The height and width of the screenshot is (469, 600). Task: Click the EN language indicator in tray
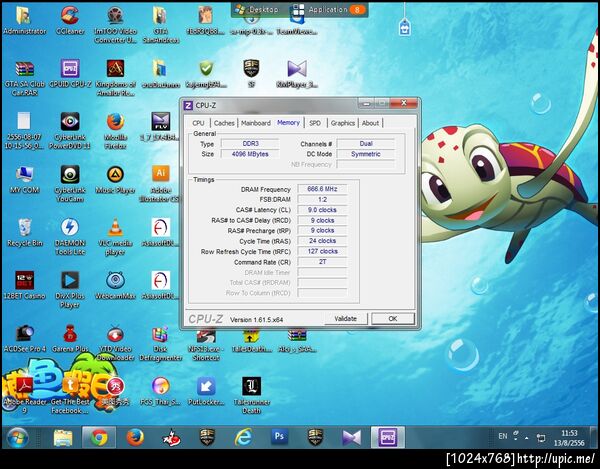(x=502, y=436)
